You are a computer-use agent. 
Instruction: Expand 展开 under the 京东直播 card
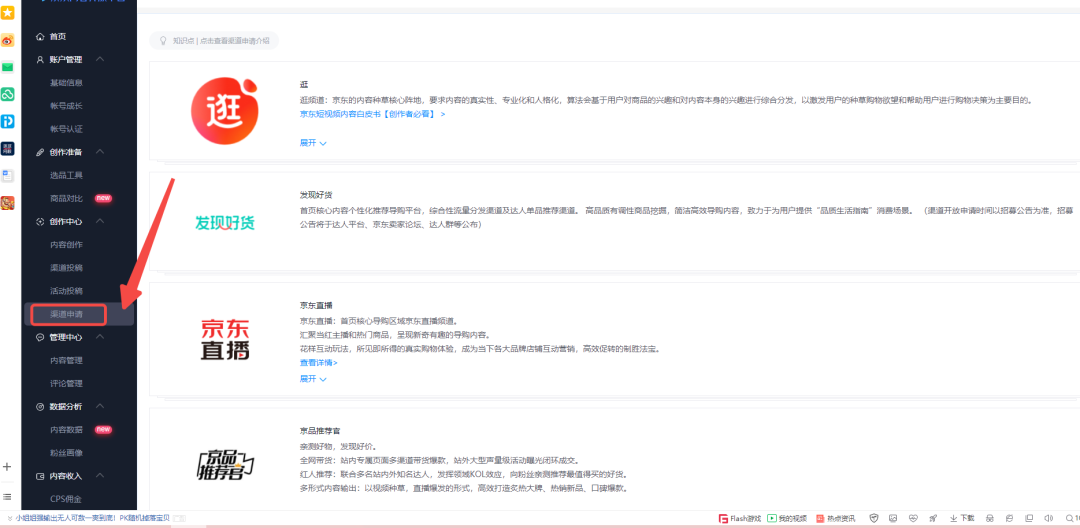pyautogui.click(x=313, y=379)
